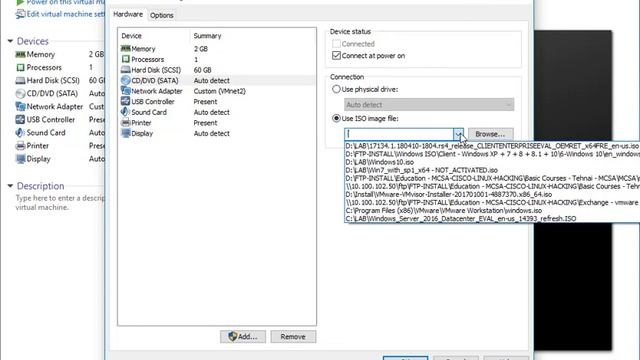Uncheck Connect at power on
Viewport: 640px width, 360px height.
coord(336,56)
